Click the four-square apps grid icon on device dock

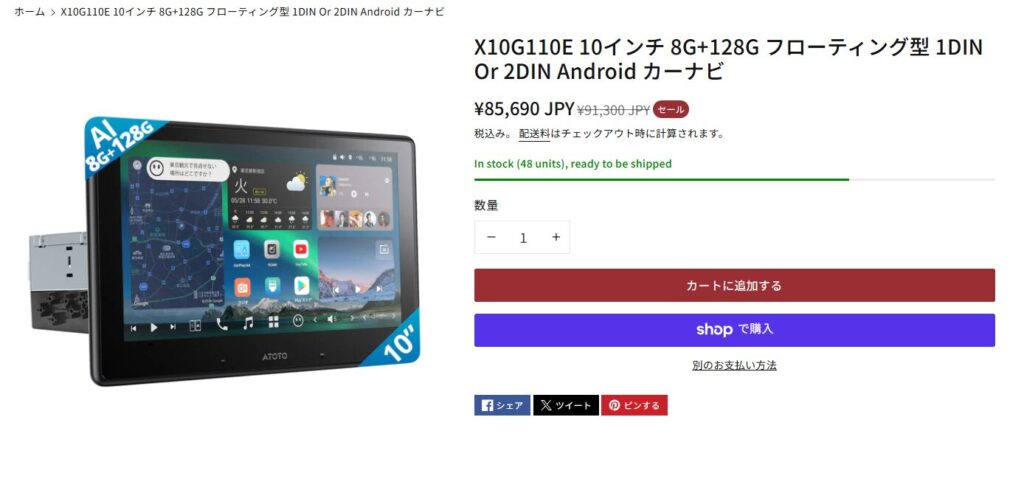coord(273,322)
